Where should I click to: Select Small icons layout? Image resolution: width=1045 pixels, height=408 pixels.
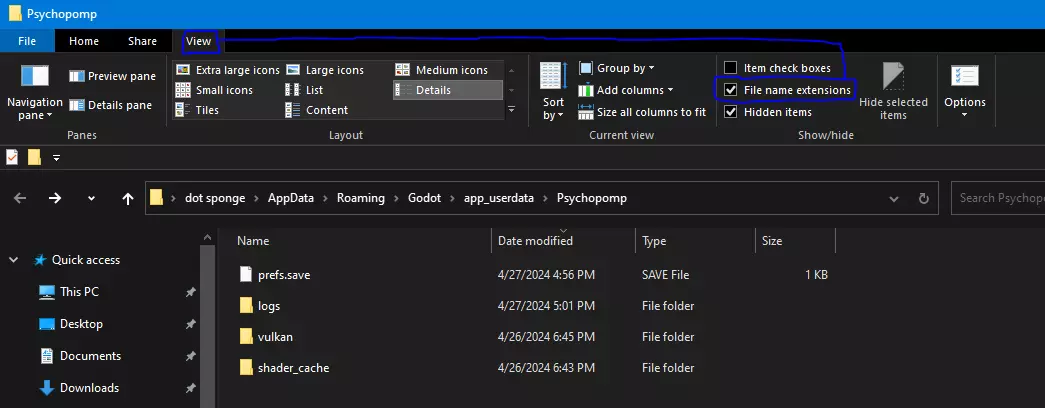coord(215,90)
